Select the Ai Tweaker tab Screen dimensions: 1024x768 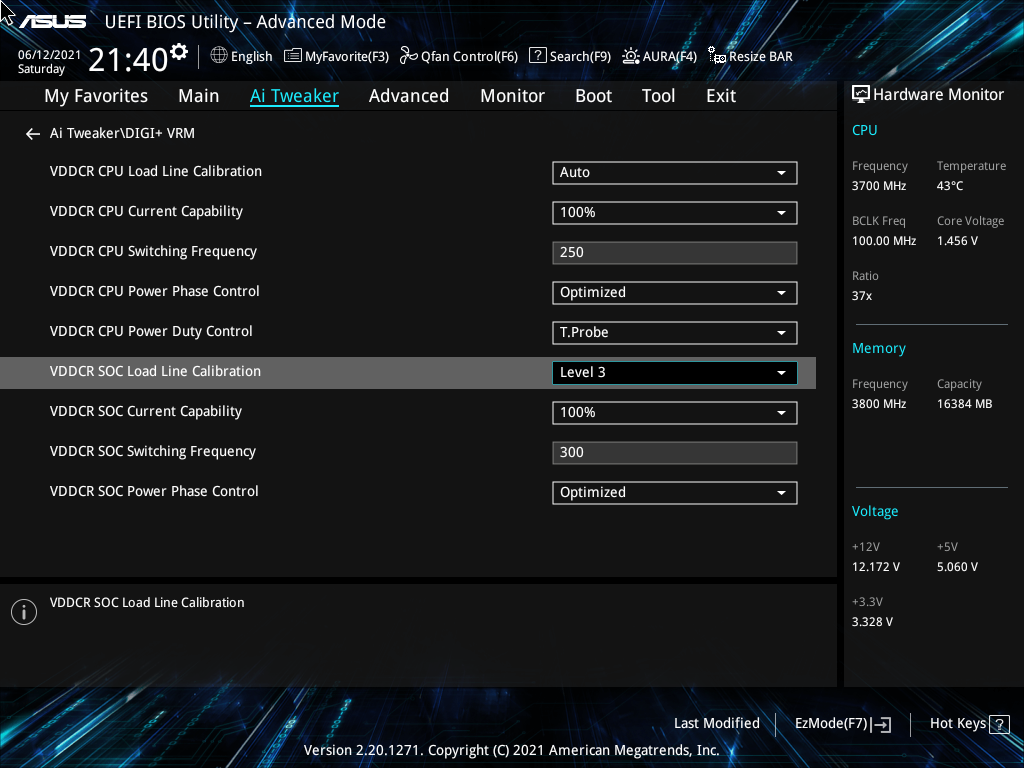(x=294, y=96)
